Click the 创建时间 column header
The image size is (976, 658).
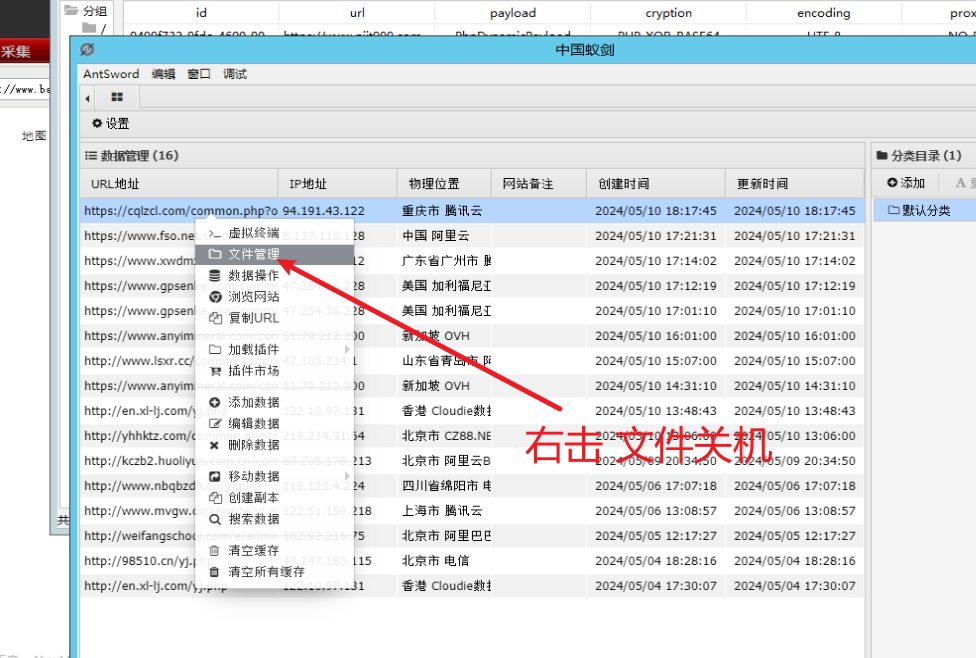pos(623,184)
